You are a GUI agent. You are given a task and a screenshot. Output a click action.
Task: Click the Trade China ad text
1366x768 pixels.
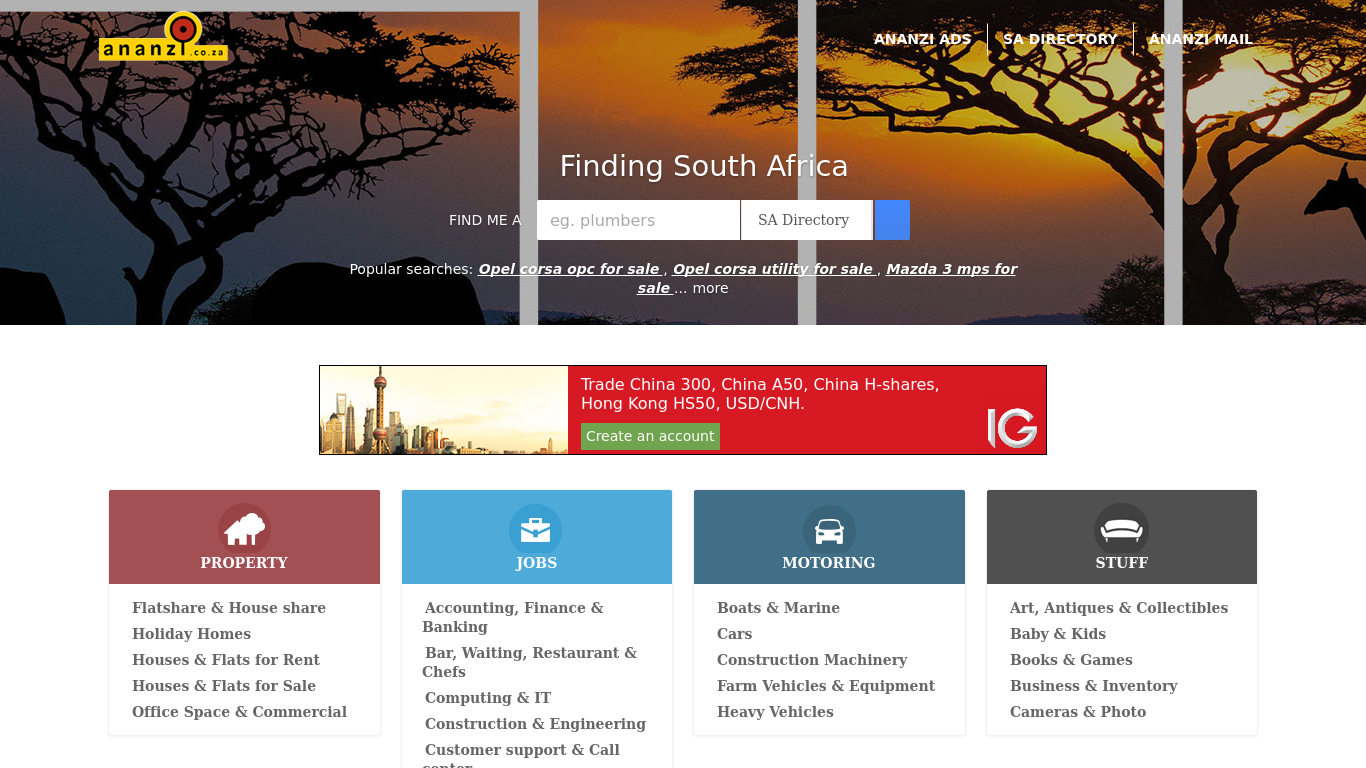tap(760, 394)
